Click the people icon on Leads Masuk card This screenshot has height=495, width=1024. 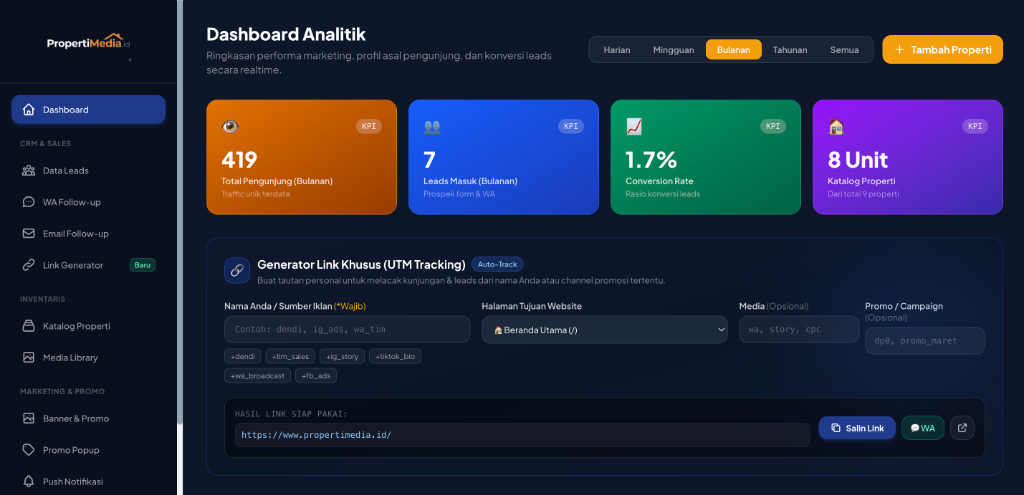coord(432,127)
